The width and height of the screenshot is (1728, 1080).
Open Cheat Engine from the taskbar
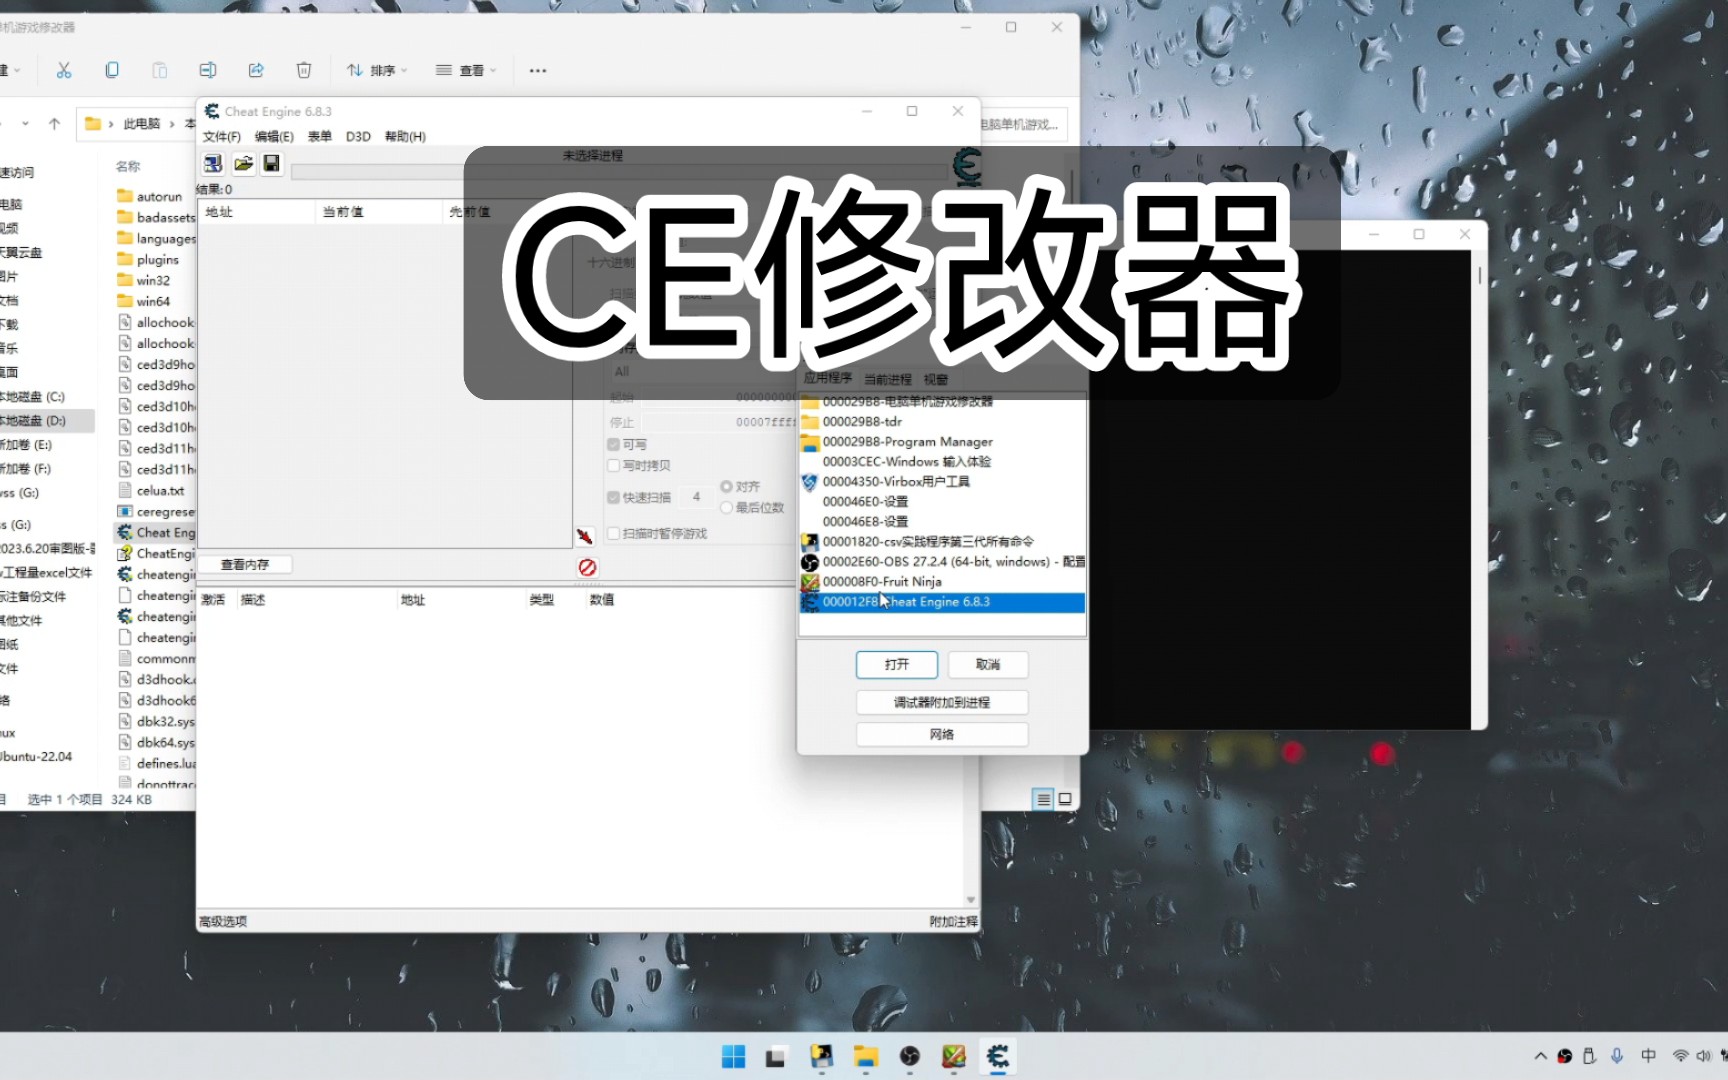[997, 1056]
